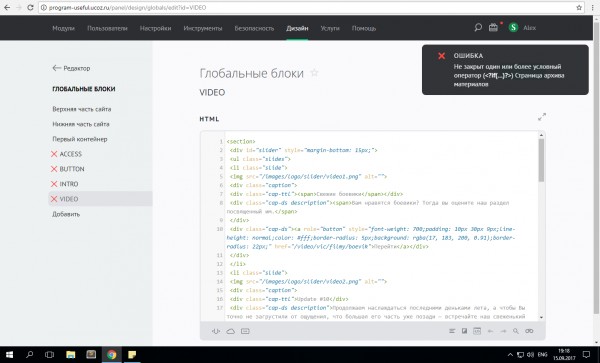
Task: Click the text align lines icon in editor toolbar
Action: coord(452,331)
